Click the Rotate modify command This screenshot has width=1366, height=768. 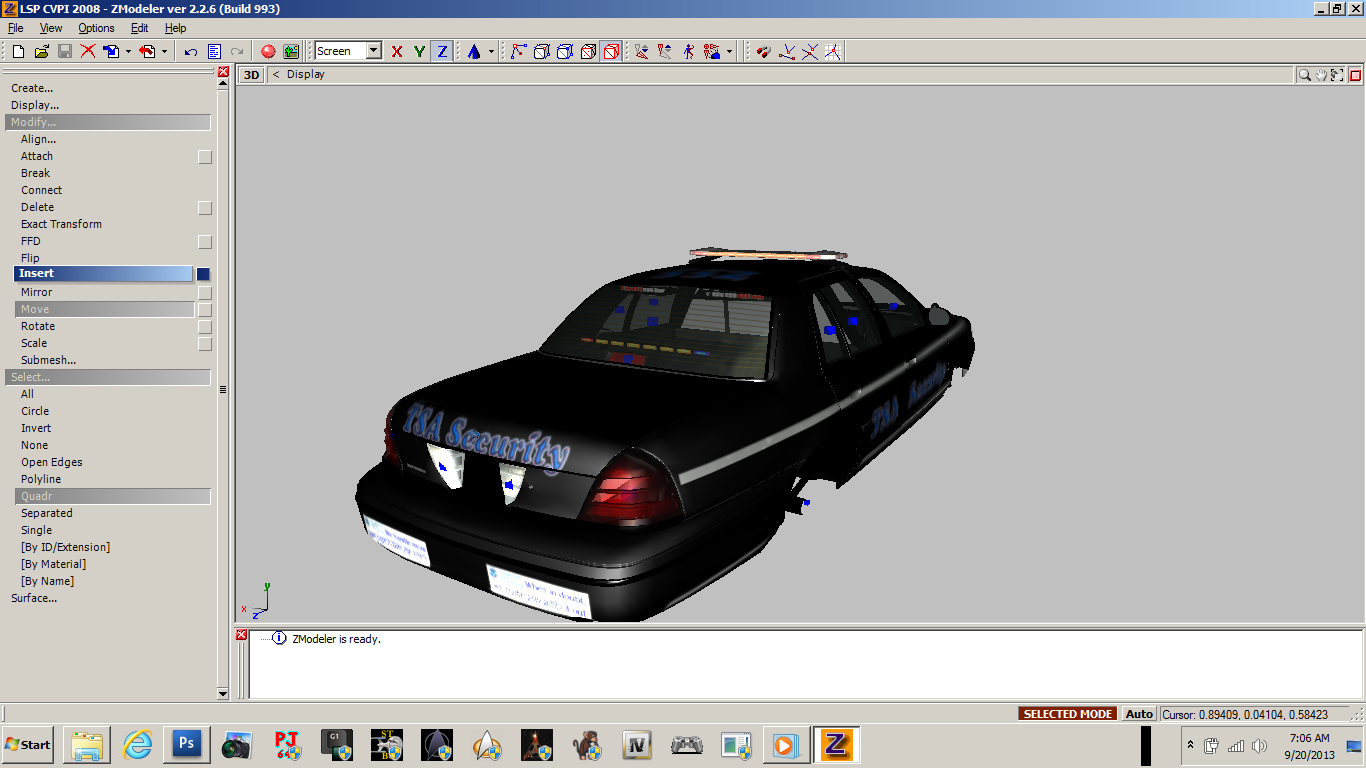click(38, 326)
